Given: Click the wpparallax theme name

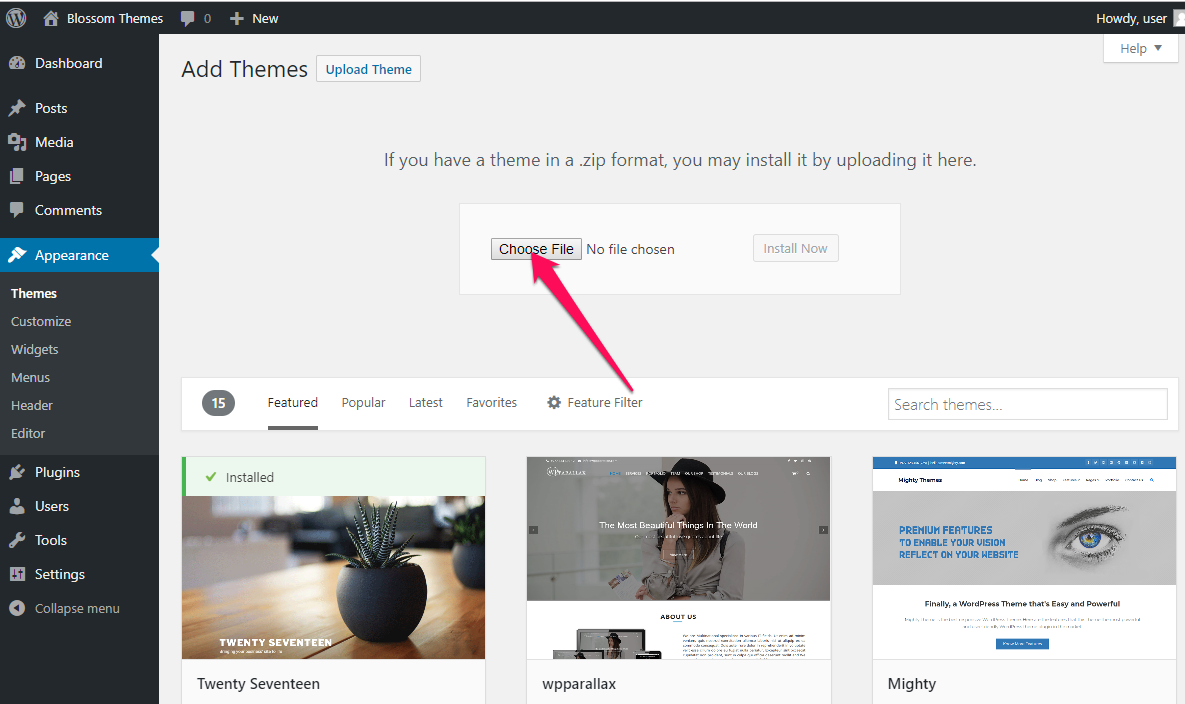Looking at the screenshot, I should (x=579, y=684).
